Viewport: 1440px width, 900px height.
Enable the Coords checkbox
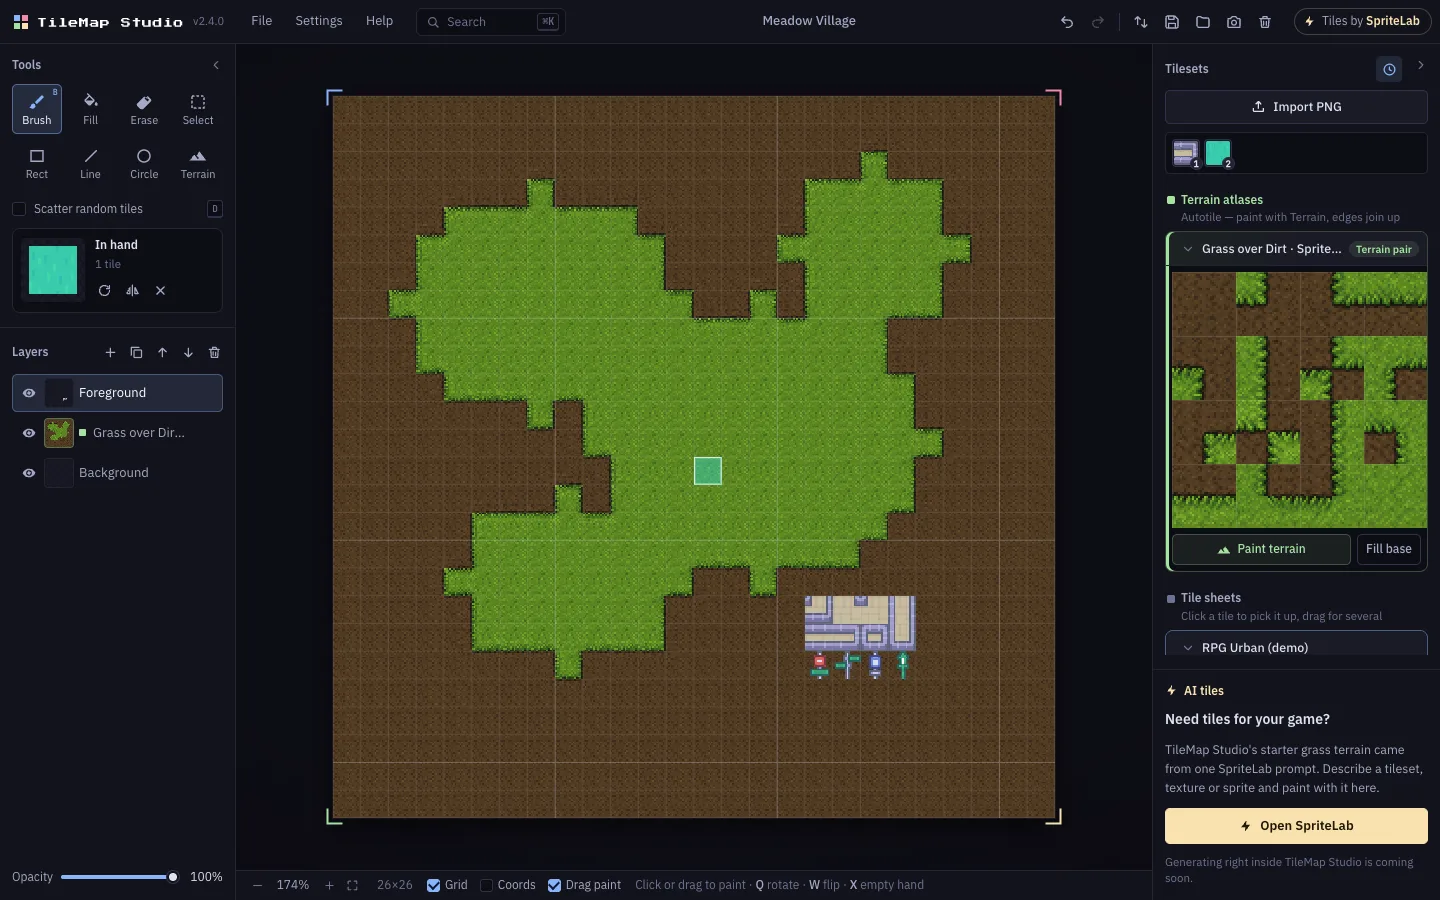pyautogui.click(x=486, y=885)
